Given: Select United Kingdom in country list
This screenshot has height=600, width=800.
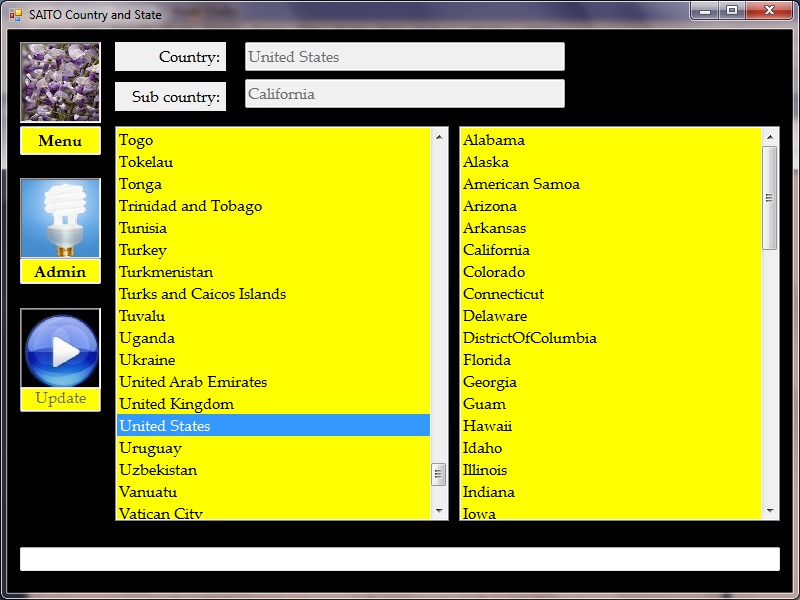Looking at the screenshot, I should tap(176, 404).
